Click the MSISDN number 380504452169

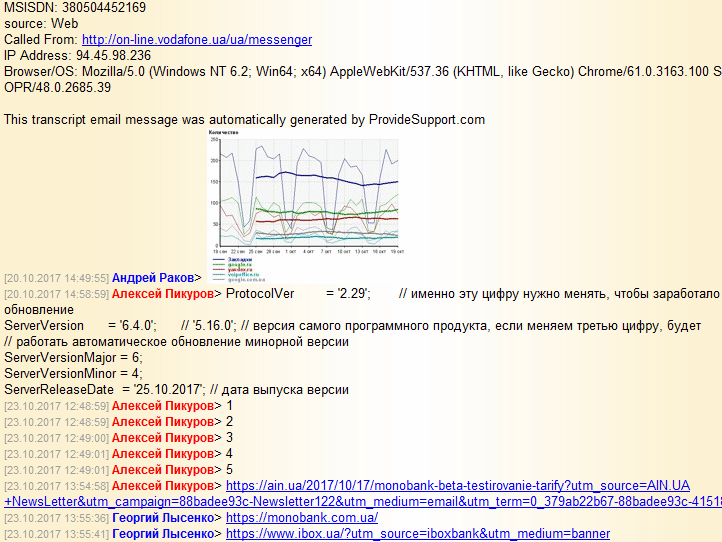[x=104, y=8]
